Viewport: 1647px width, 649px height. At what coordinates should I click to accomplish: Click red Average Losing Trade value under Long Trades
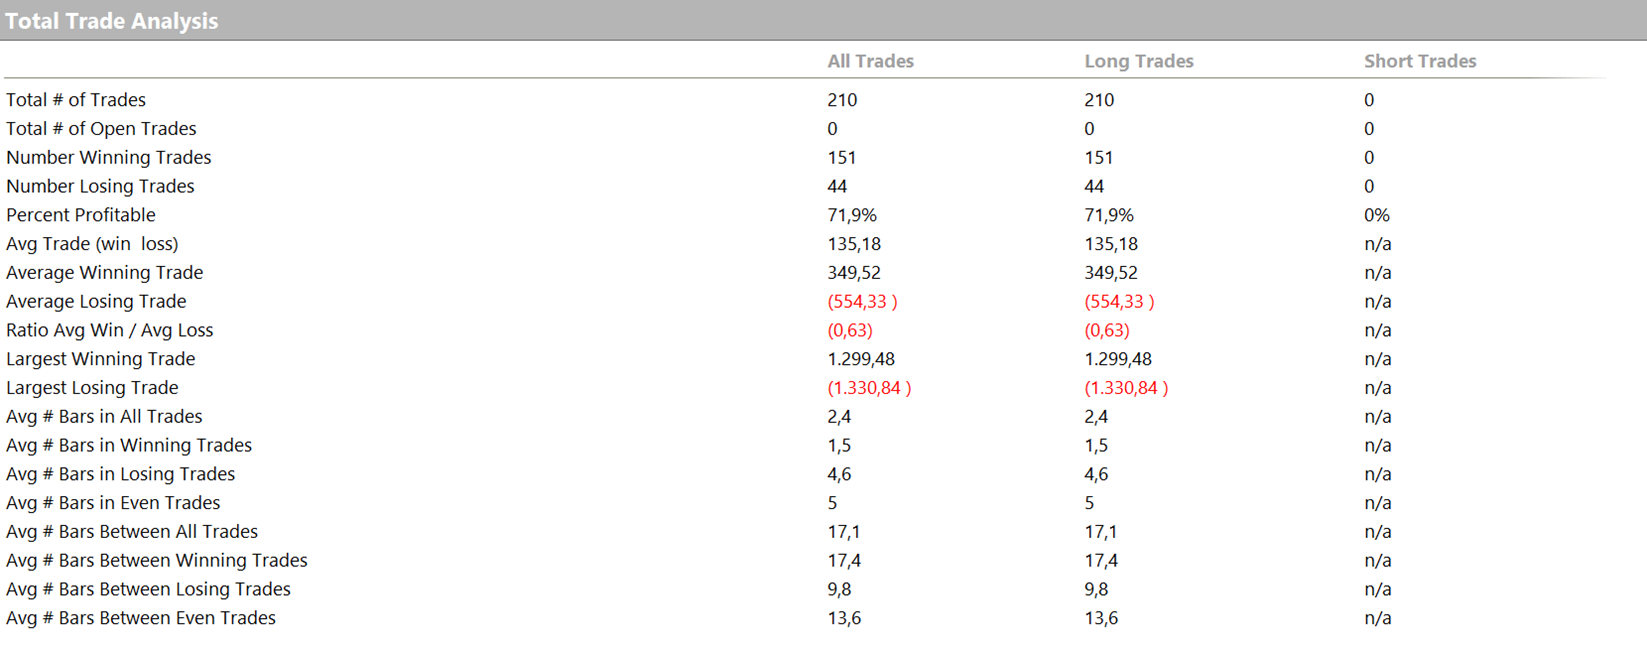[1118, 302]
